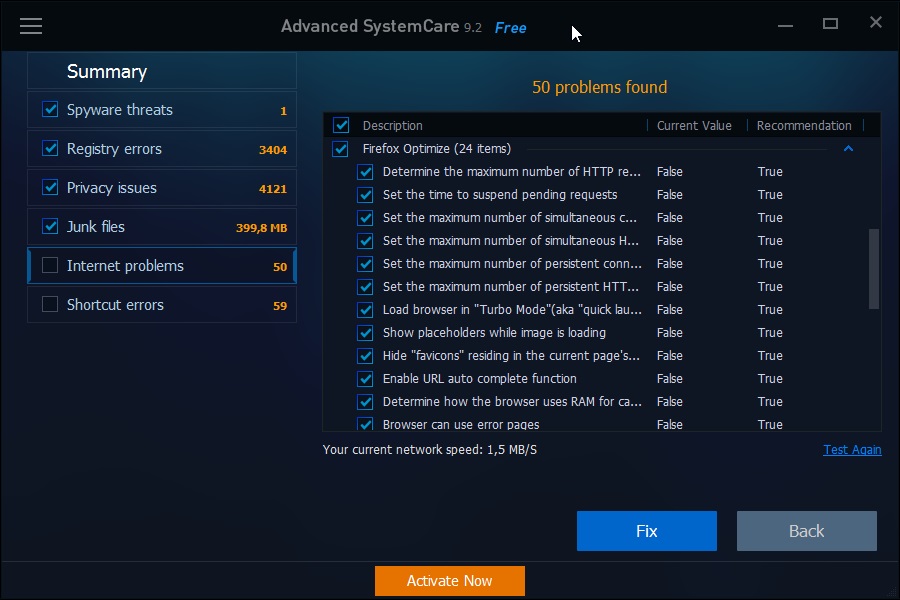Disable 'Enable URL auto complete function'
Image resolution: width=900 pixels, height=600 pixels.
point(365,378)
